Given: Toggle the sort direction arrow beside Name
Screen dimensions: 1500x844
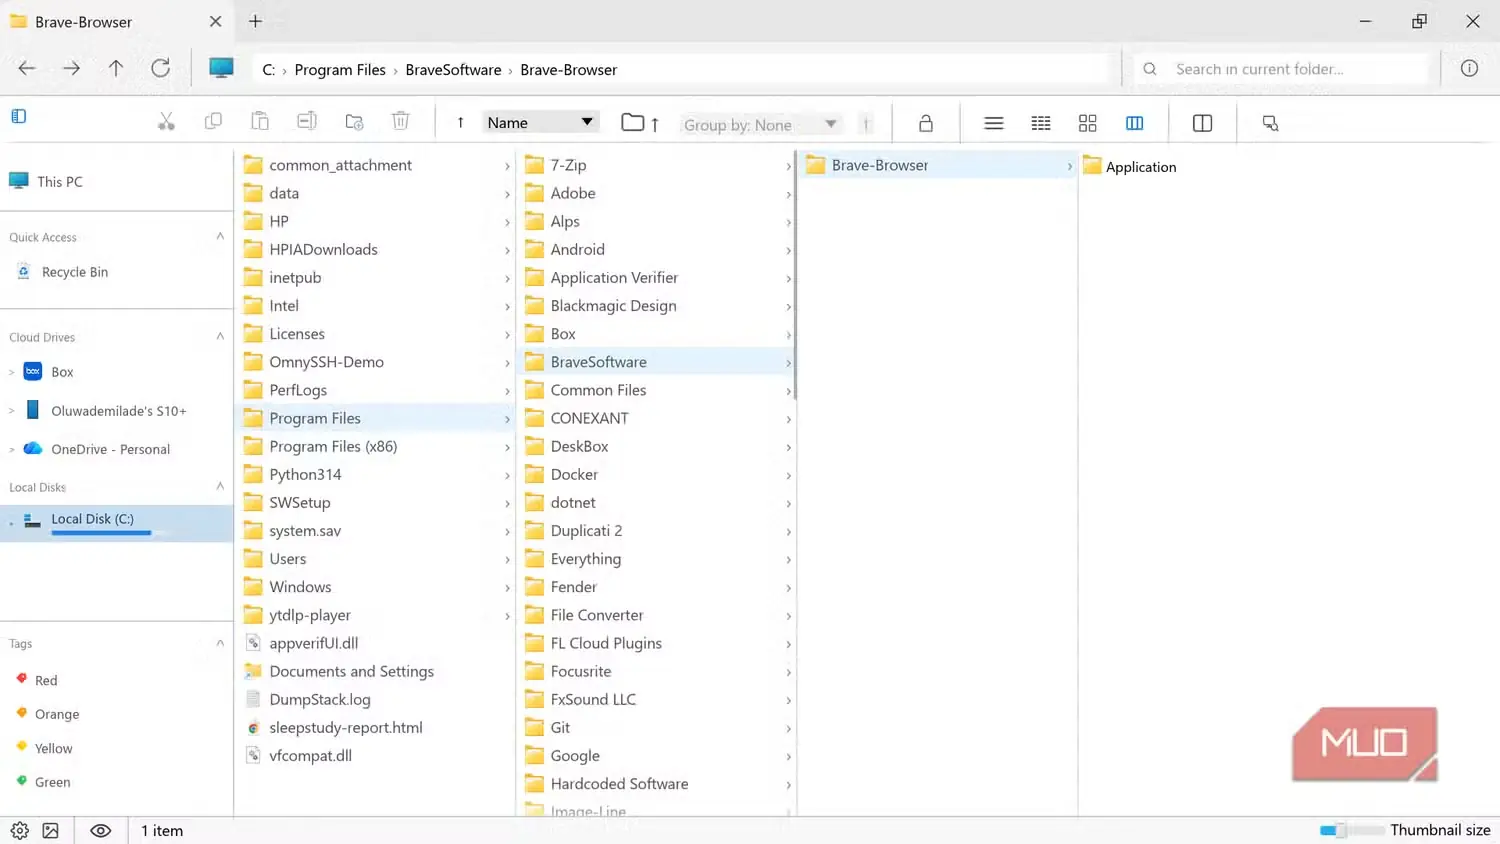Looking at the screenshot, I should pos(460,122).
